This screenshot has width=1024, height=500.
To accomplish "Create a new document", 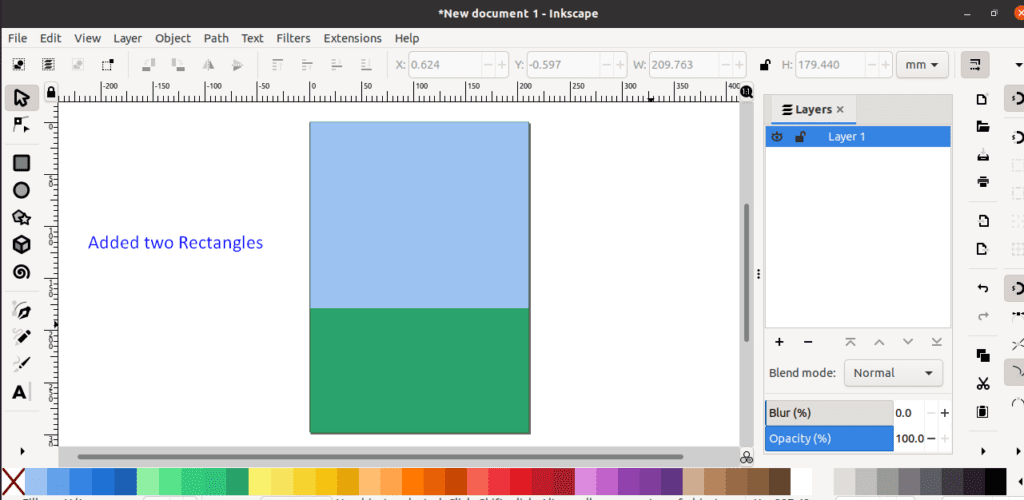I will click(982, 99).
